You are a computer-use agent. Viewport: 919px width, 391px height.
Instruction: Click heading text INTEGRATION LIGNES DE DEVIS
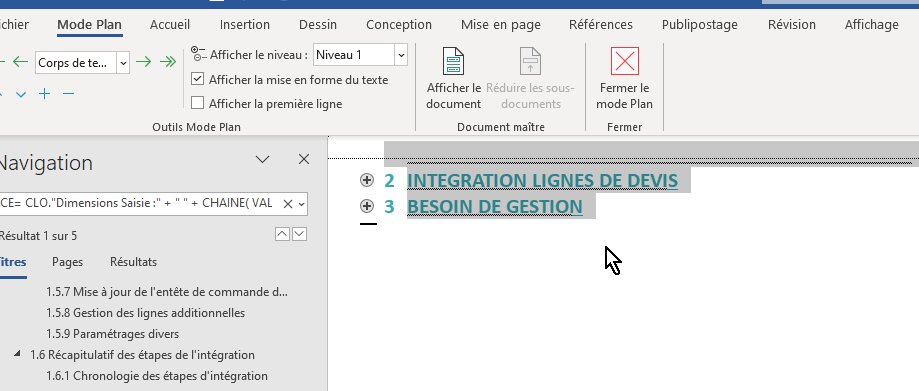(542, 181)
